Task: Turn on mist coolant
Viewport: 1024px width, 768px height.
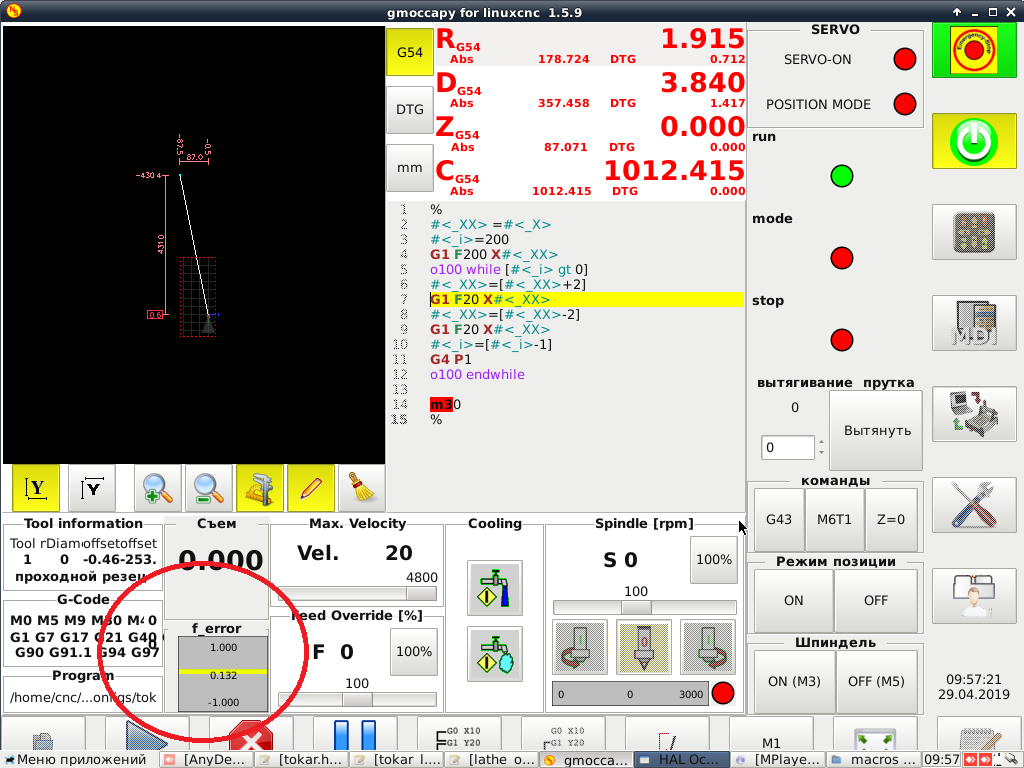Action: click(x=494, y=654)
